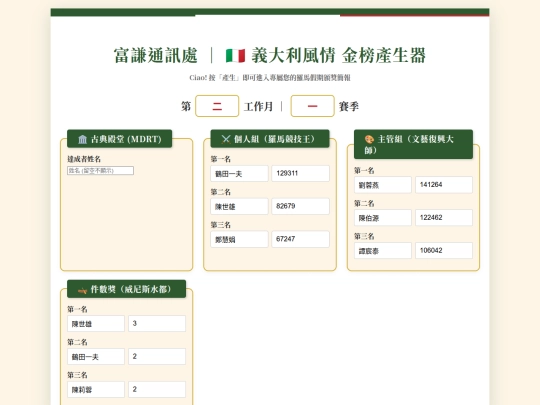Edit the work month field showing 二
The width and height of the screenshot is (540, 405).
click(x=217, y=106)
